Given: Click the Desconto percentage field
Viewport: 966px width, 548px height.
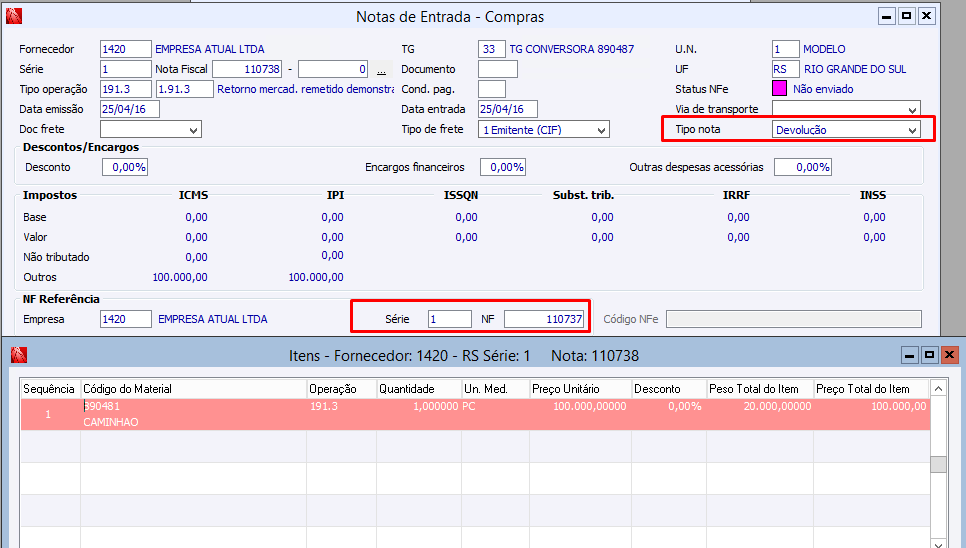Looking at the screenshot, I should pyautogui.click(x=125, y=167).
